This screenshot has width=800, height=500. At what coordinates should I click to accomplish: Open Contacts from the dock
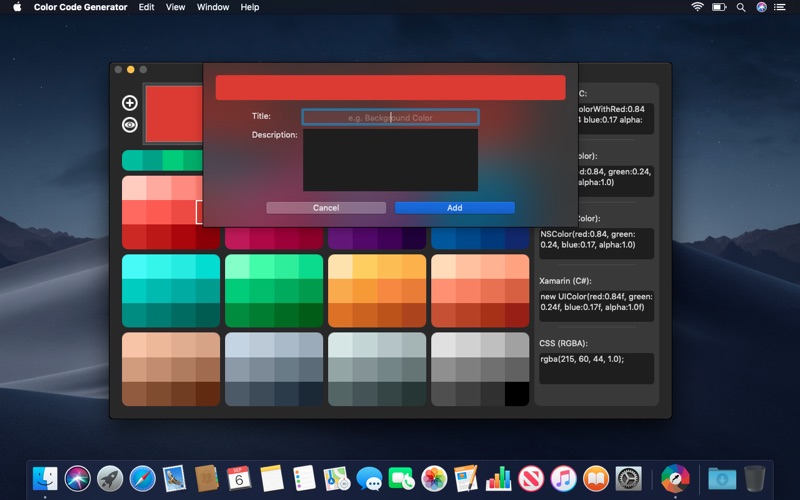(207, 479)
